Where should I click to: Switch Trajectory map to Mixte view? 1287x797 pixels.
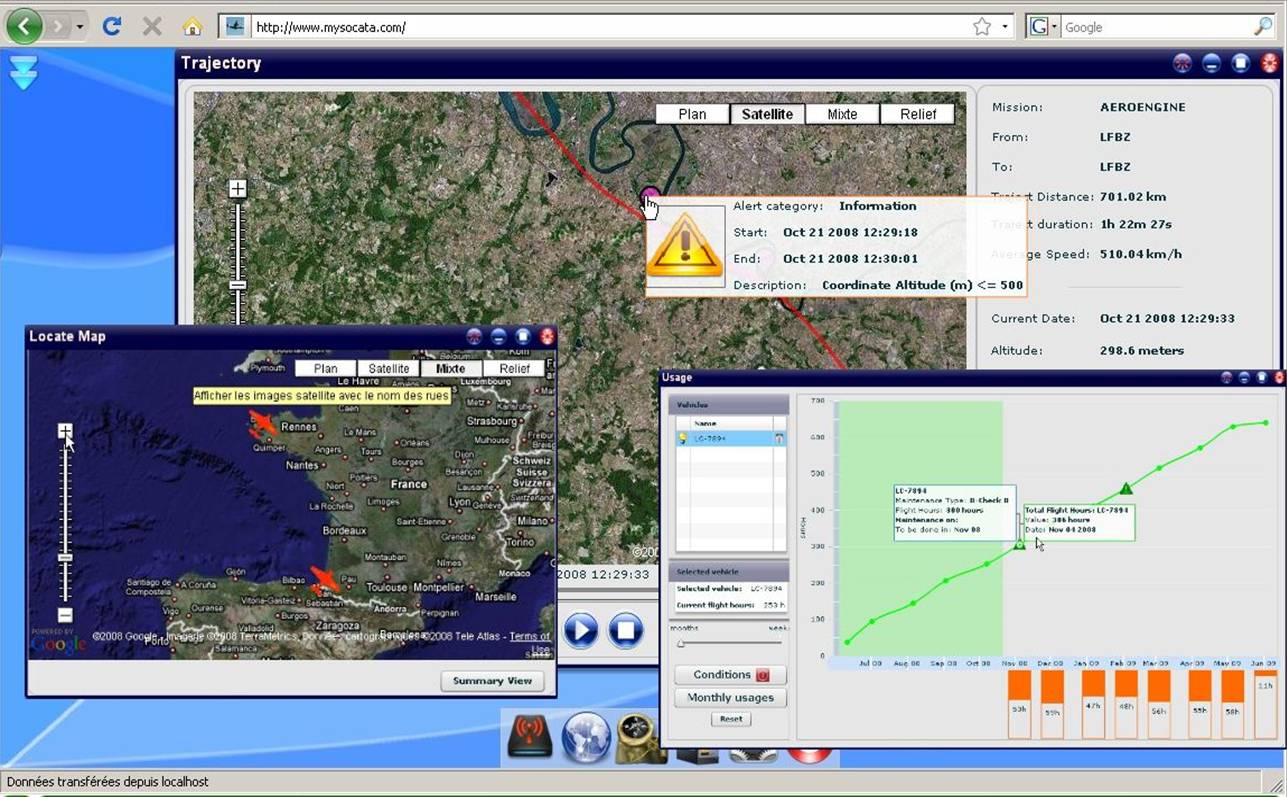click(x=842, y=114)
